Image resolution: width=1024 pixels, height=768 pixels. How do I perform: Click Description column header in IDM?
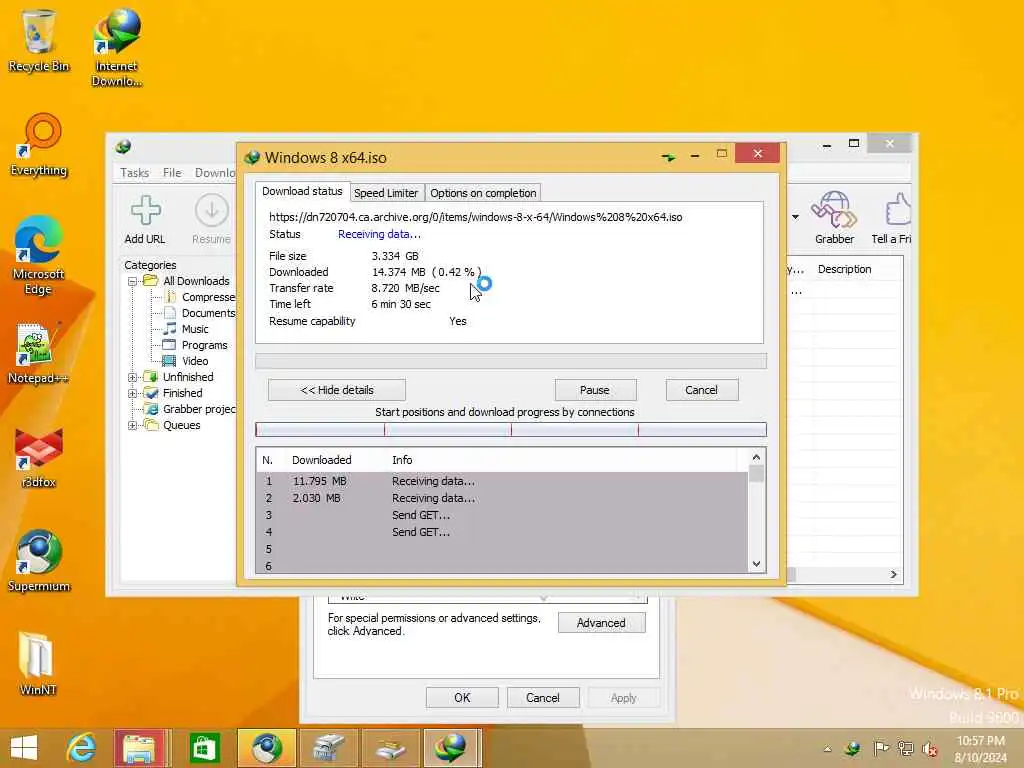point(844,269)
